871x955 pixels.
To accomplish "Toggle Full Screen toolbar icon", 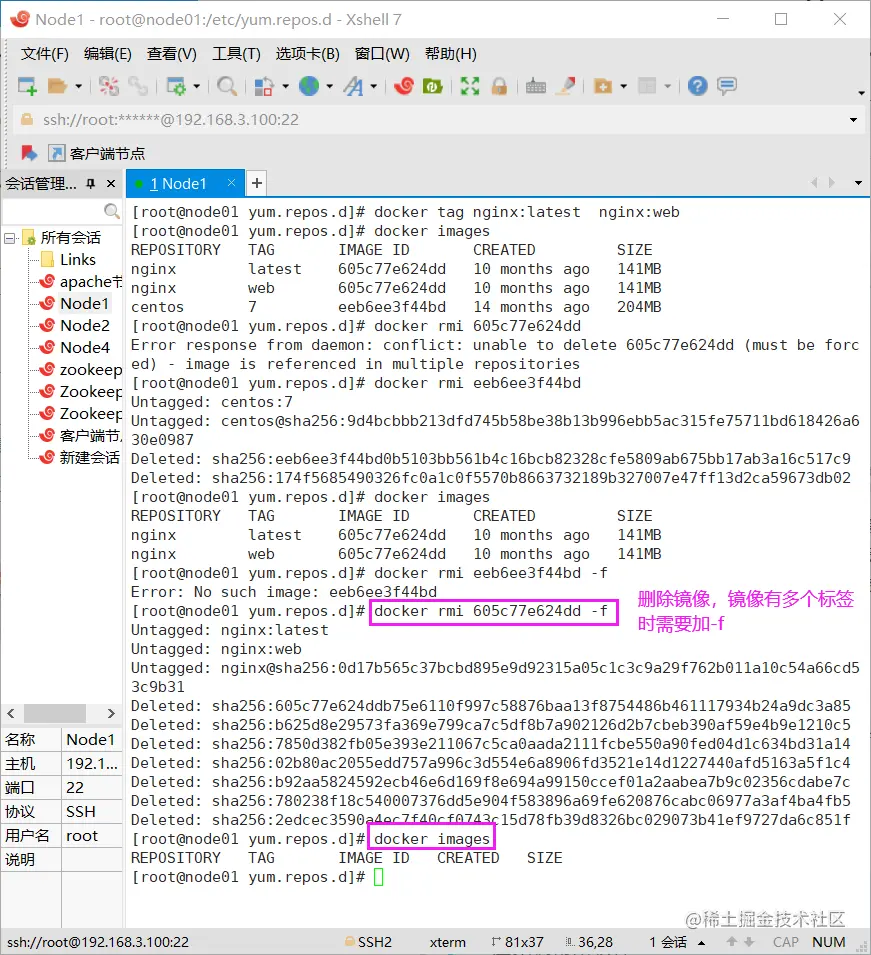I will pos(470,86).
